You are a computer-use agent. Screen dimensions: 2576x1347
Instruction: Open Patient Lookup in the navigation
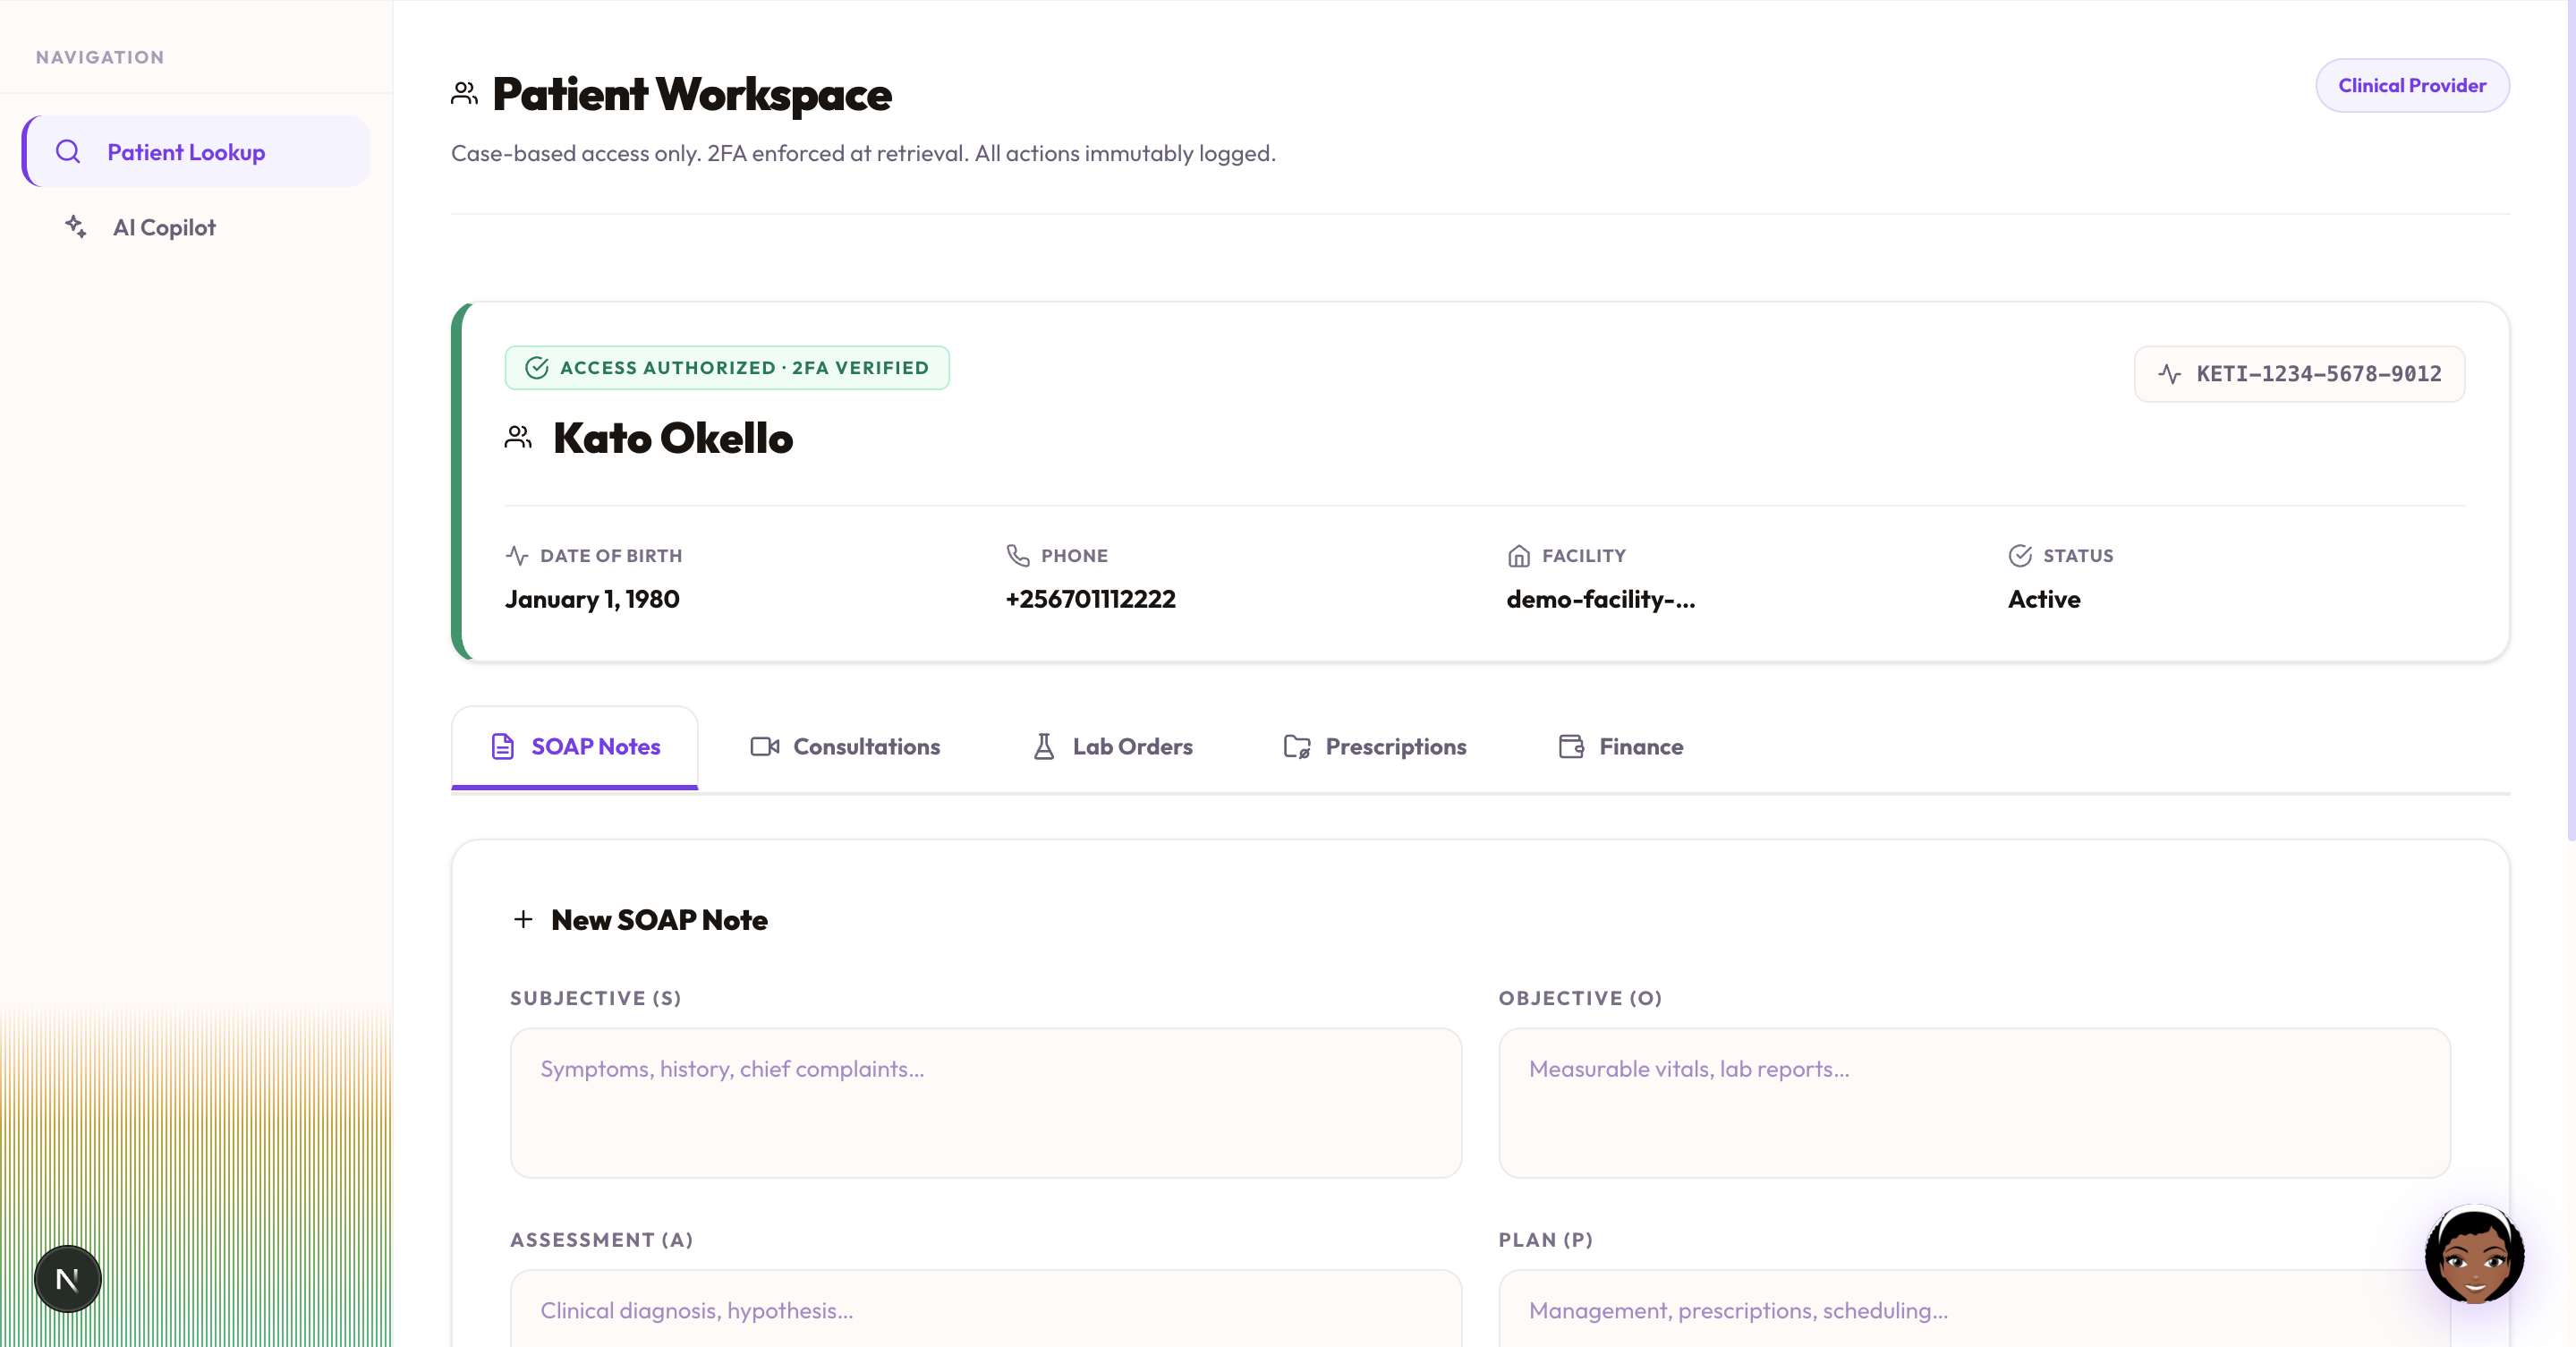pos(196,152)
